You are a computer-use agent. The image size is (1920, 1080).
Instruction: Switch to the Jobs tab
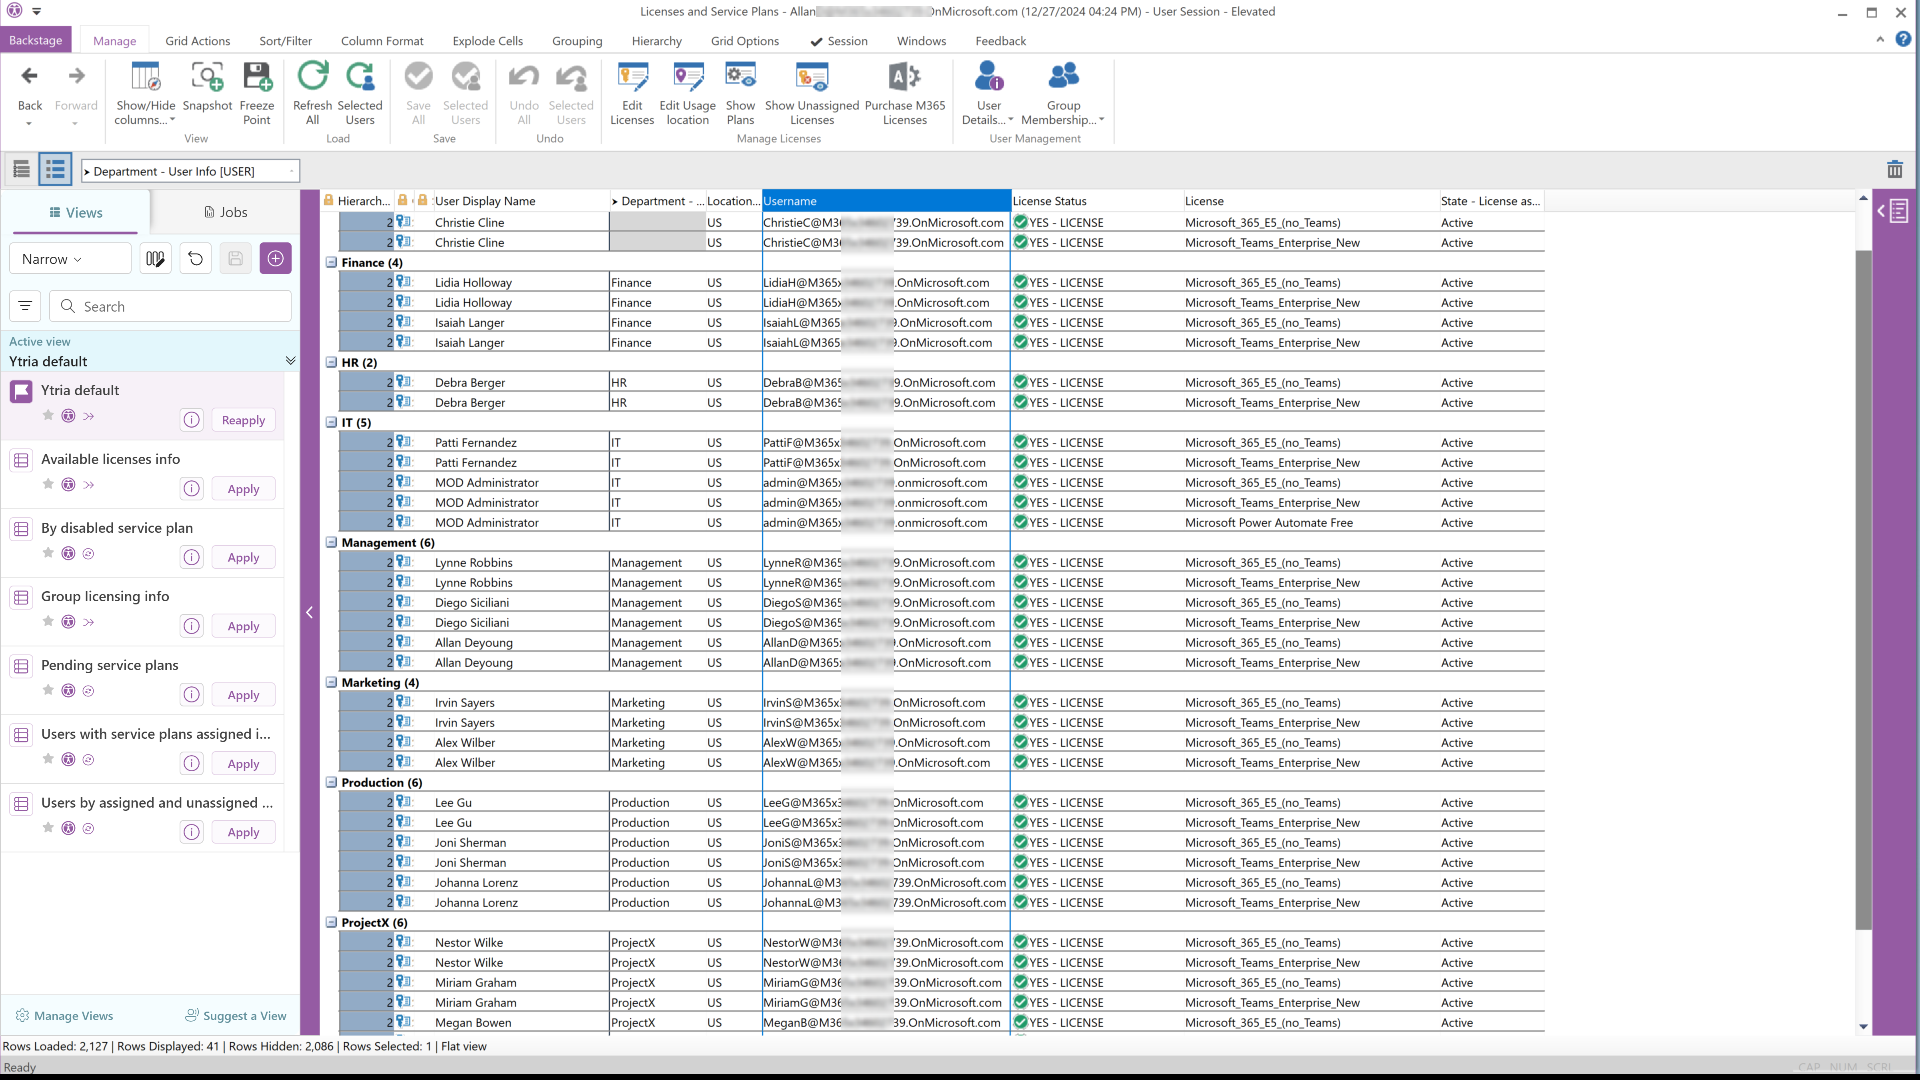point(225,212)
